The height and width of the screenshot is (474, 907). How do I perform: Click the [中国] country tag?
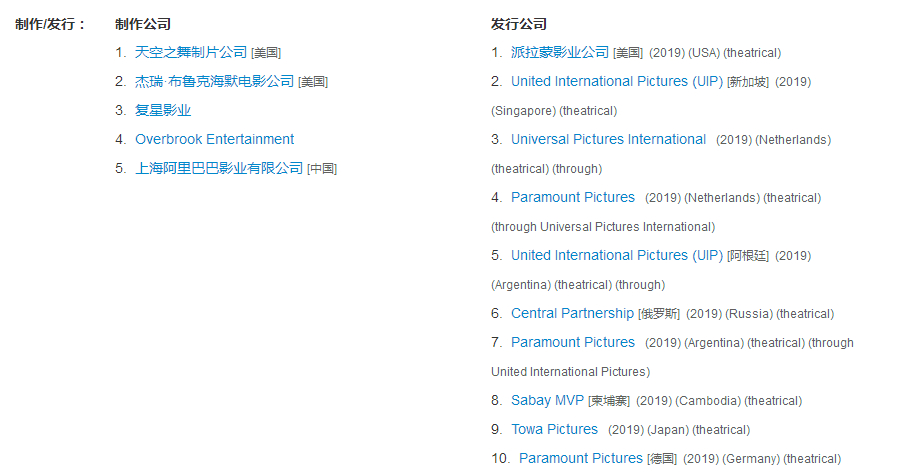(x=322, y=169)
